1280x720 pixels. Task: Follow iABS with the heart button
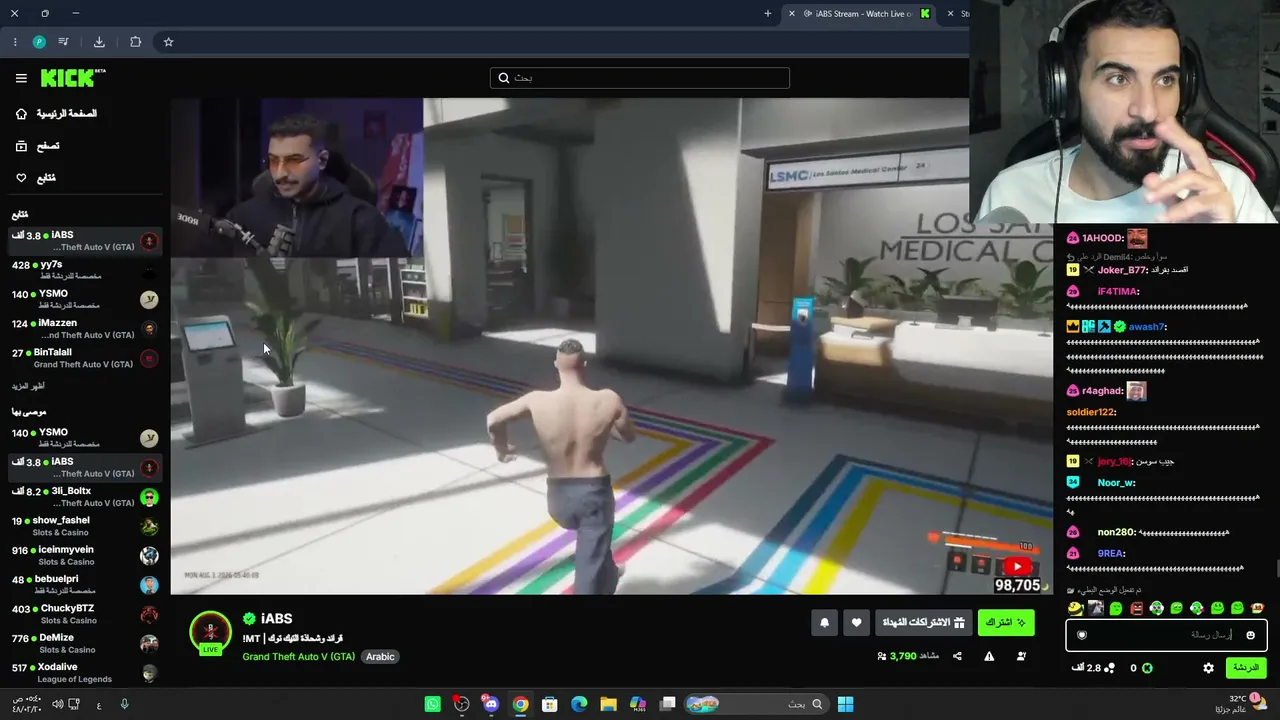coord(856,623)
